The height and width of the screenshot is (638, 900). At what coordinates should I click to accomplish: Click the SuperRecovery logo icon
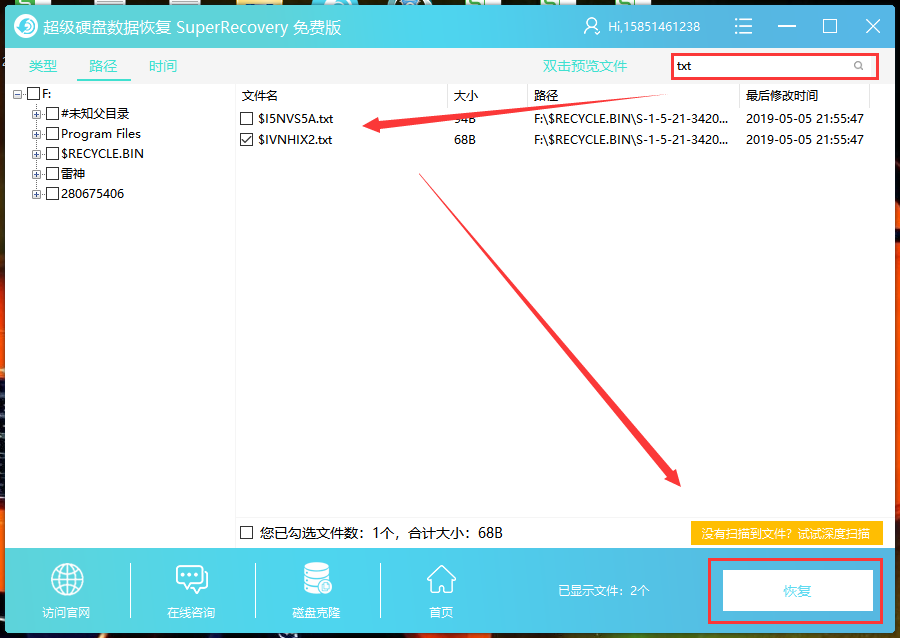[x=26, y=26]
